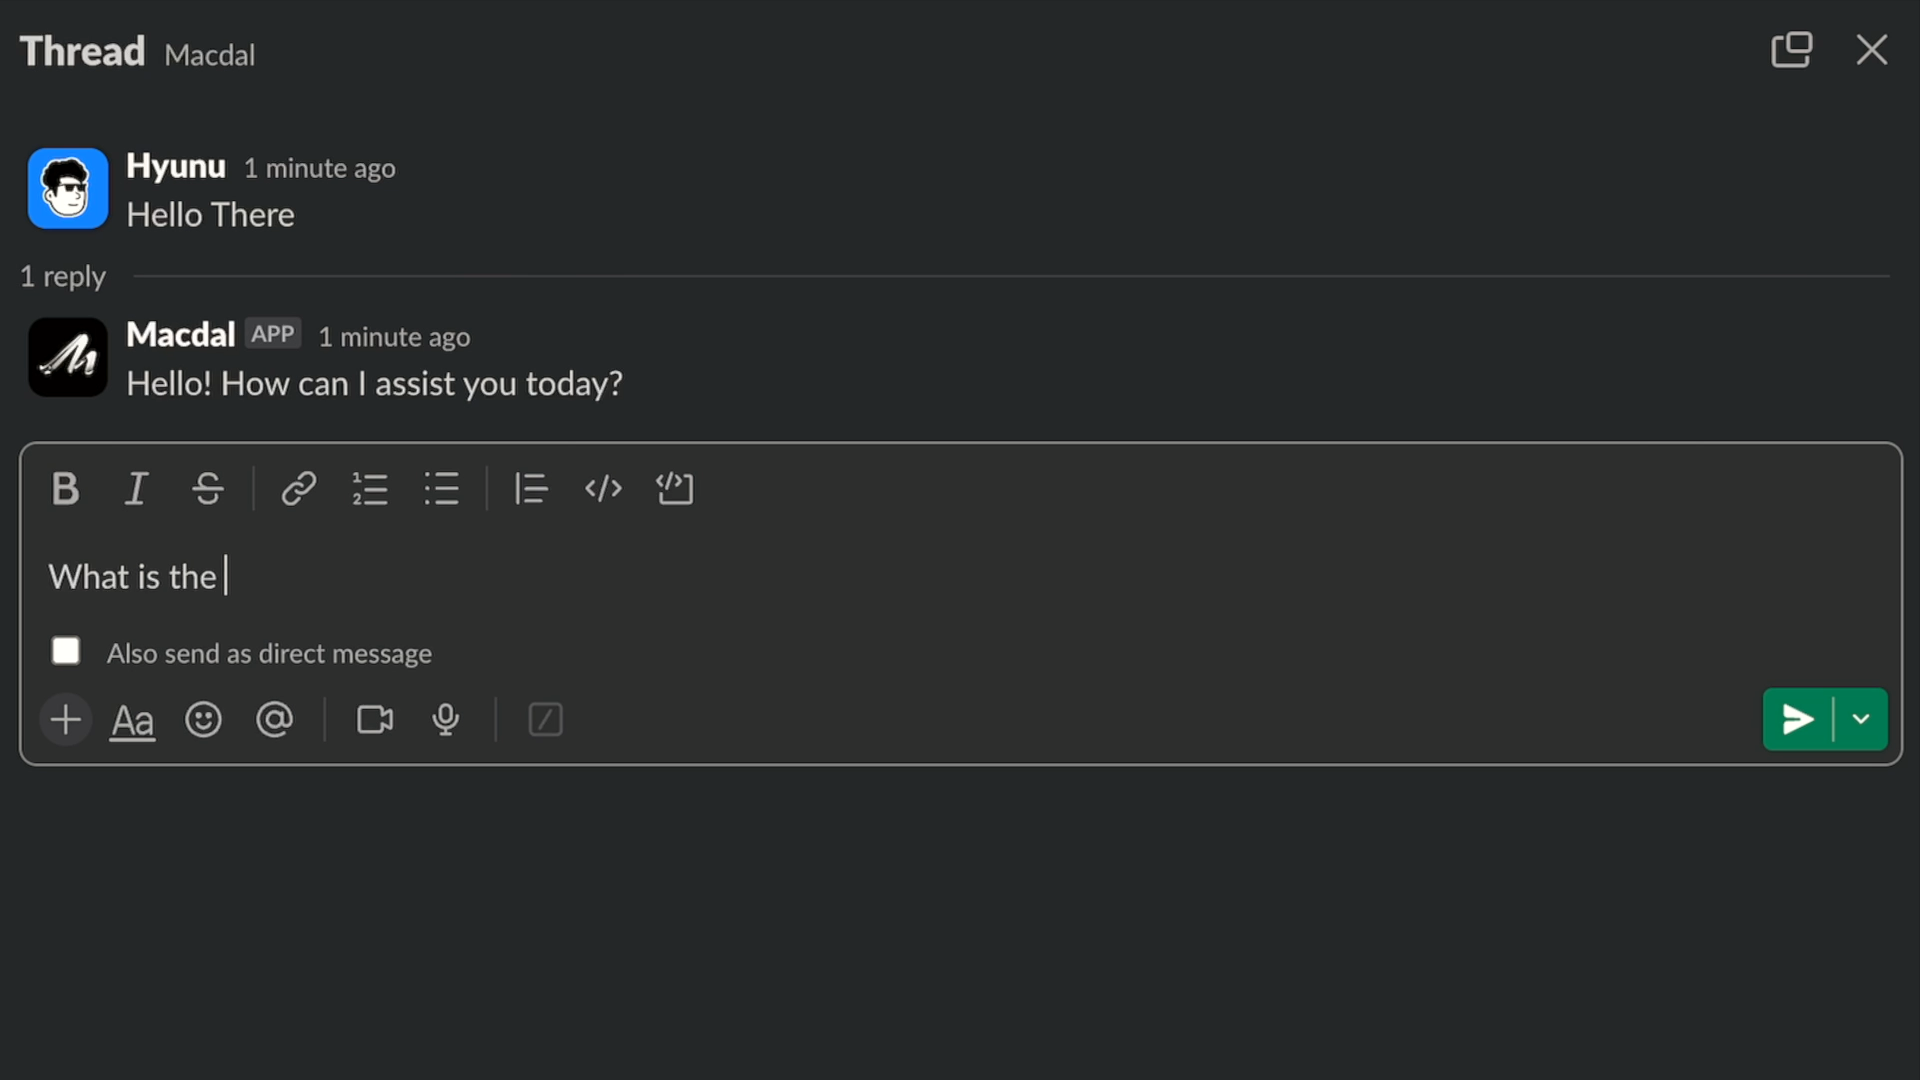Start an ordered numbered list
This screenshot has height=1080, width=1920.
(370, 489)
